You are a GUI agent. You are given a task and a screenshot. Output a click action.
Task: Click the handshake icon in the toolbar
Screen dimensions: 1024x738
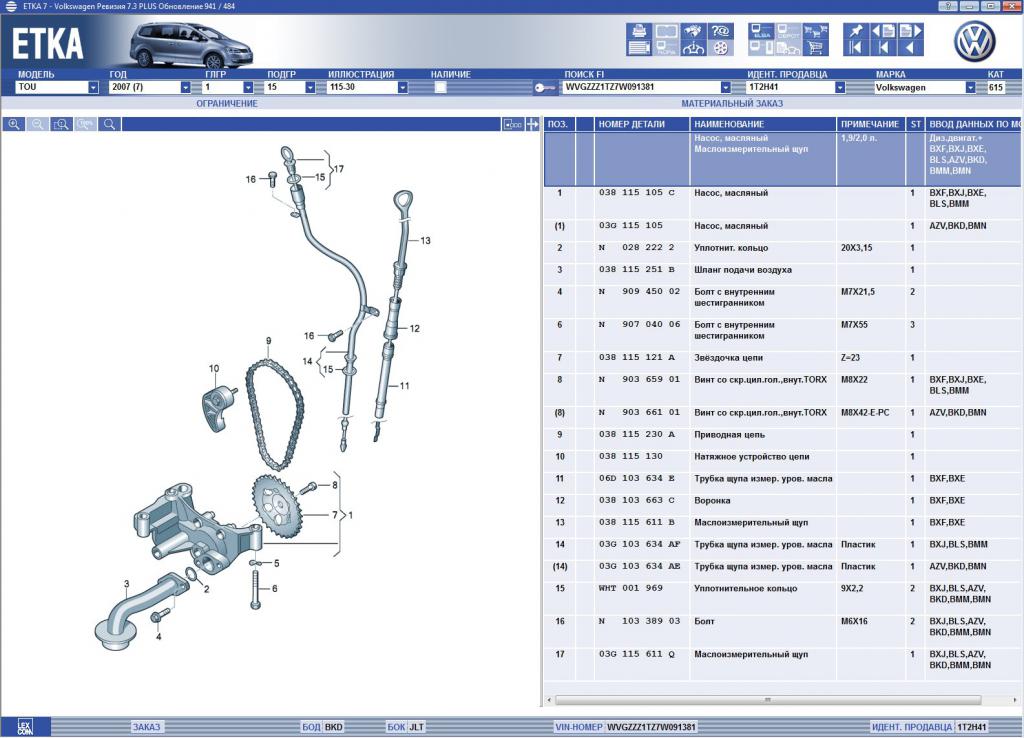(x=693, y=31)
